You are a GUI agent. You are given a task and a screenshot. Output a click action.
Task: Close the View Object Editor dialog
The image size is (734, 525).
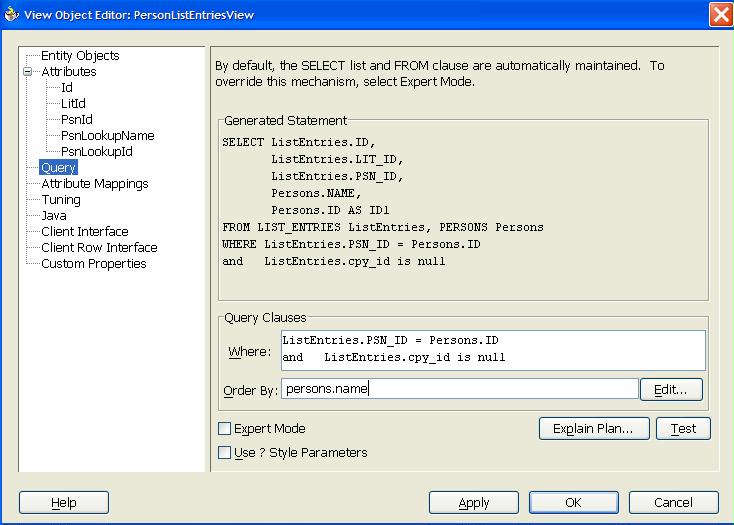click(721, 15)
